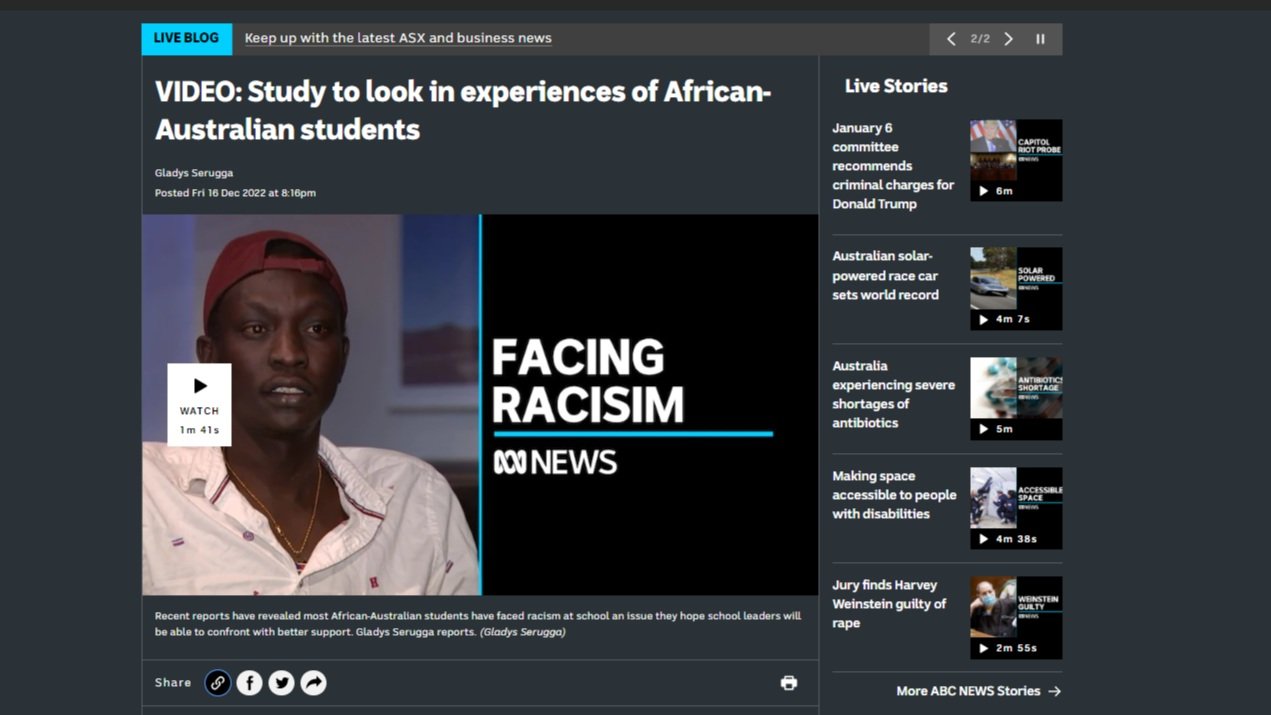The width and height of the screenshot is (1271, 715).
Task: Advance to next ticker headline
Action: [1008, 39]
